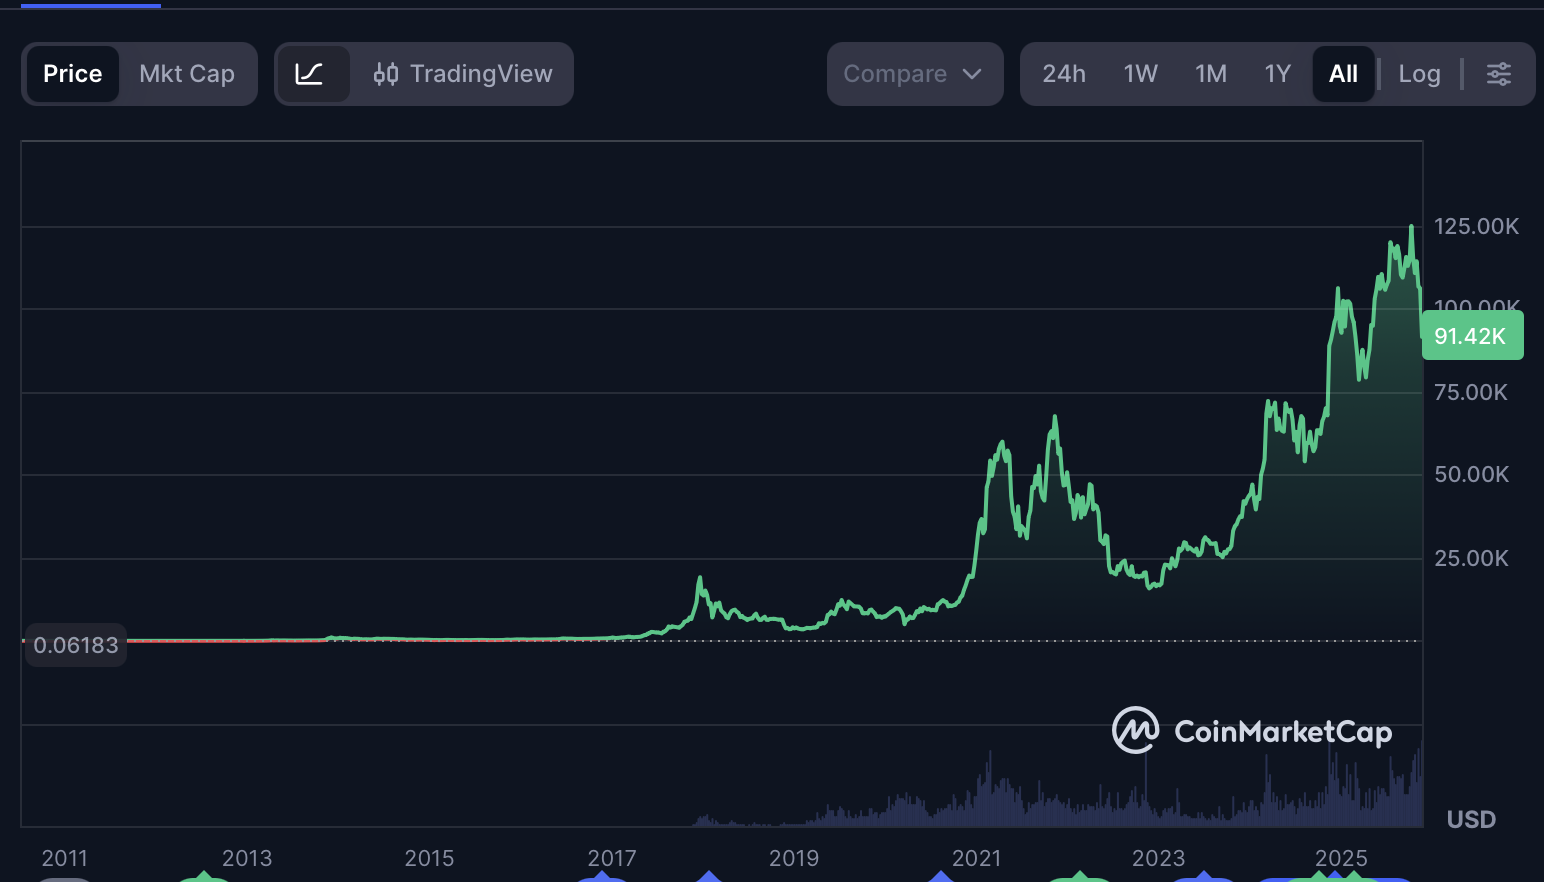Click the 0.06183 baseline price label
This screenshot has height=882, width=1544.
click(75, 645)
